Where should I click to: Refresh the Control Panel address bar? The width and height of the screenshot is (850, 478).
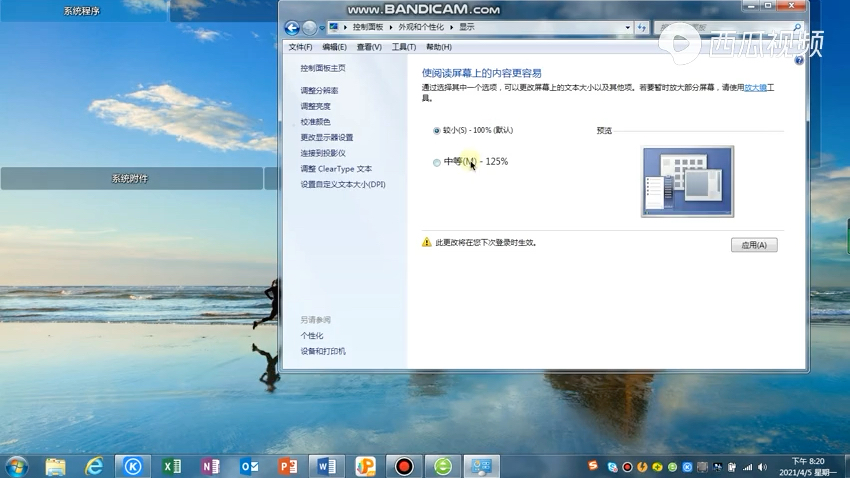(642, 27)
